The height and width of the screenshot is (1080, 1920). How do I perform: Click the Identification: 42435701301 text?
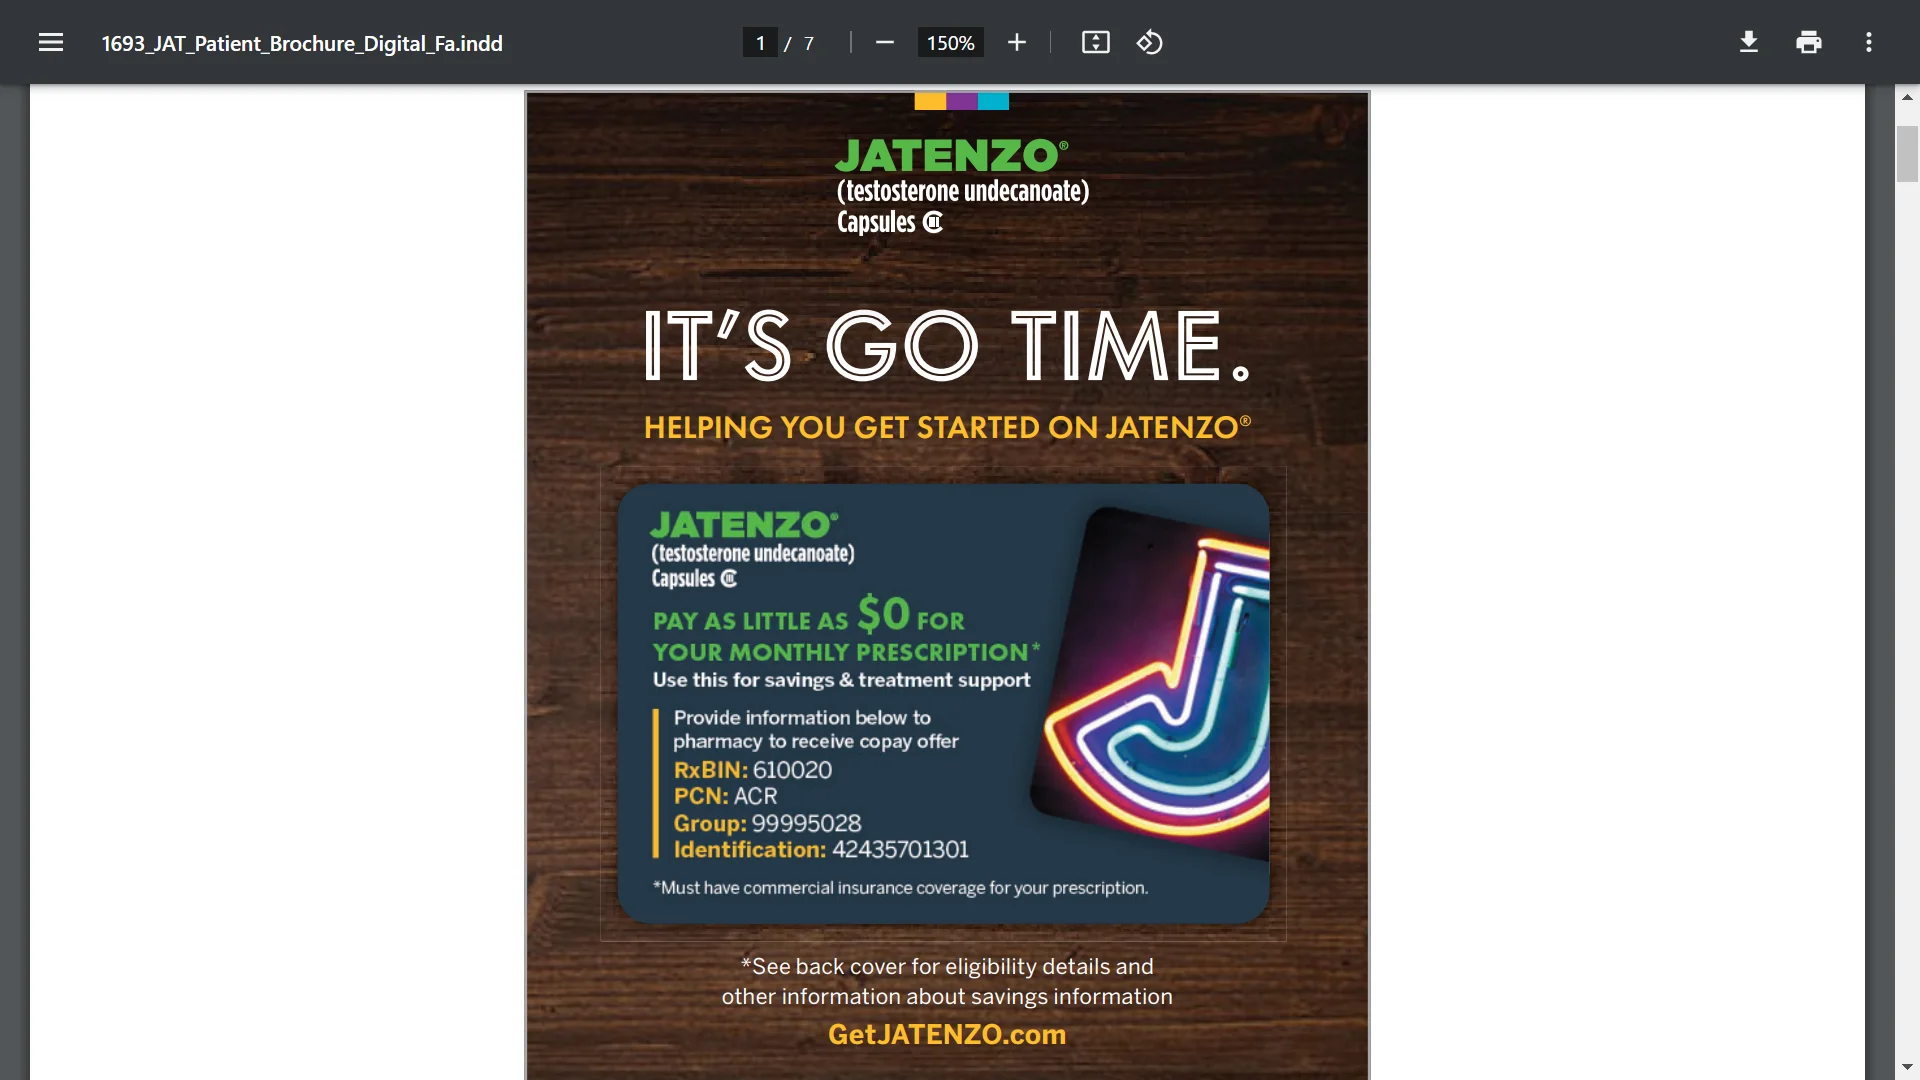[821, 849]
